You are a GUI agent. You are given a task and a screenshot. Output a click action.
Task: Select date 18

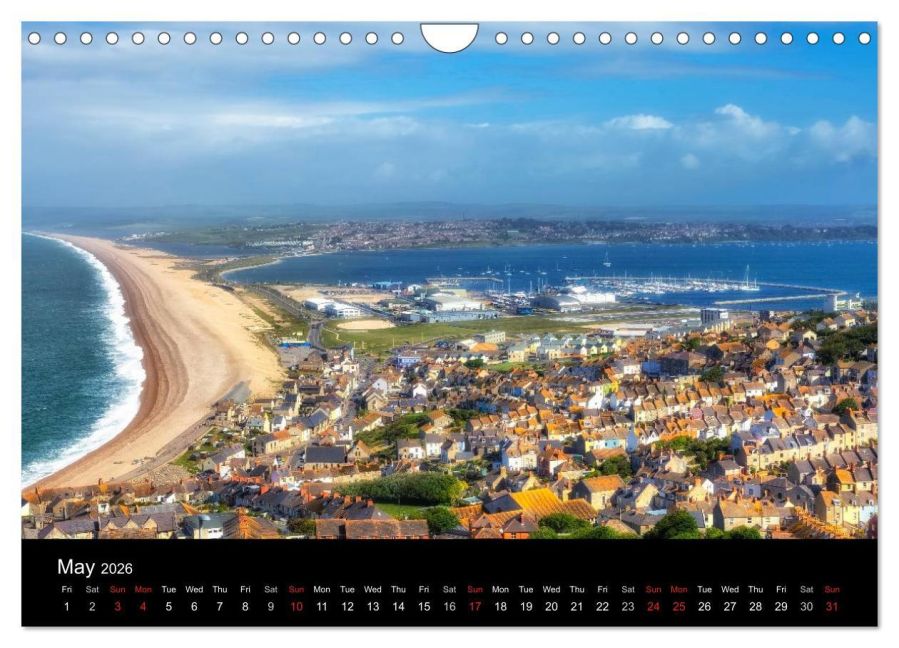click(x=501, y=607)
